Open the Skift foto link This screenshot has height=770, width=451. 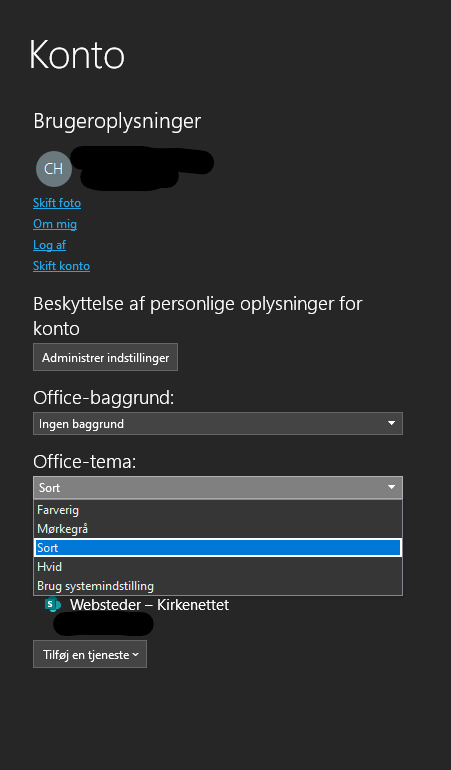pyautogui.click(x=57, y=203)
